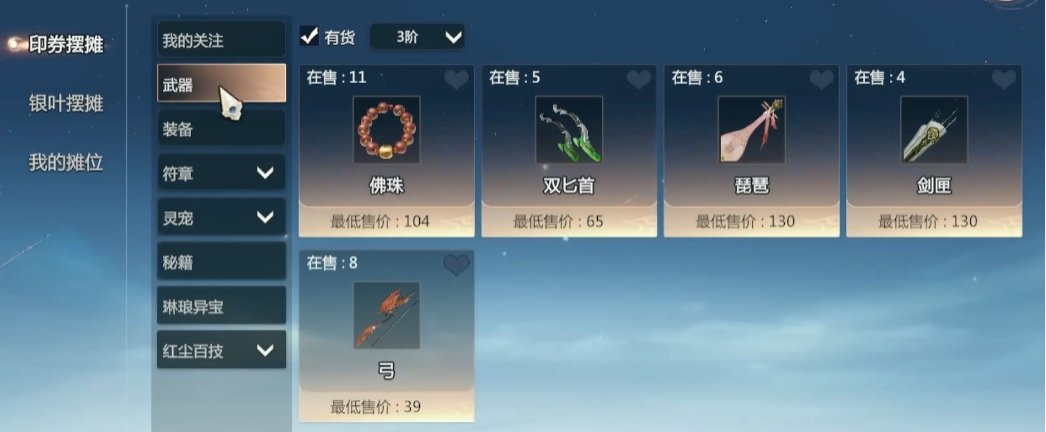Image resolution: width=1046 pixels, height=432 pixels.
Task: Favorite 双匕首 with its heart icon
Action: pyautogui.click(x=639, y=80)
